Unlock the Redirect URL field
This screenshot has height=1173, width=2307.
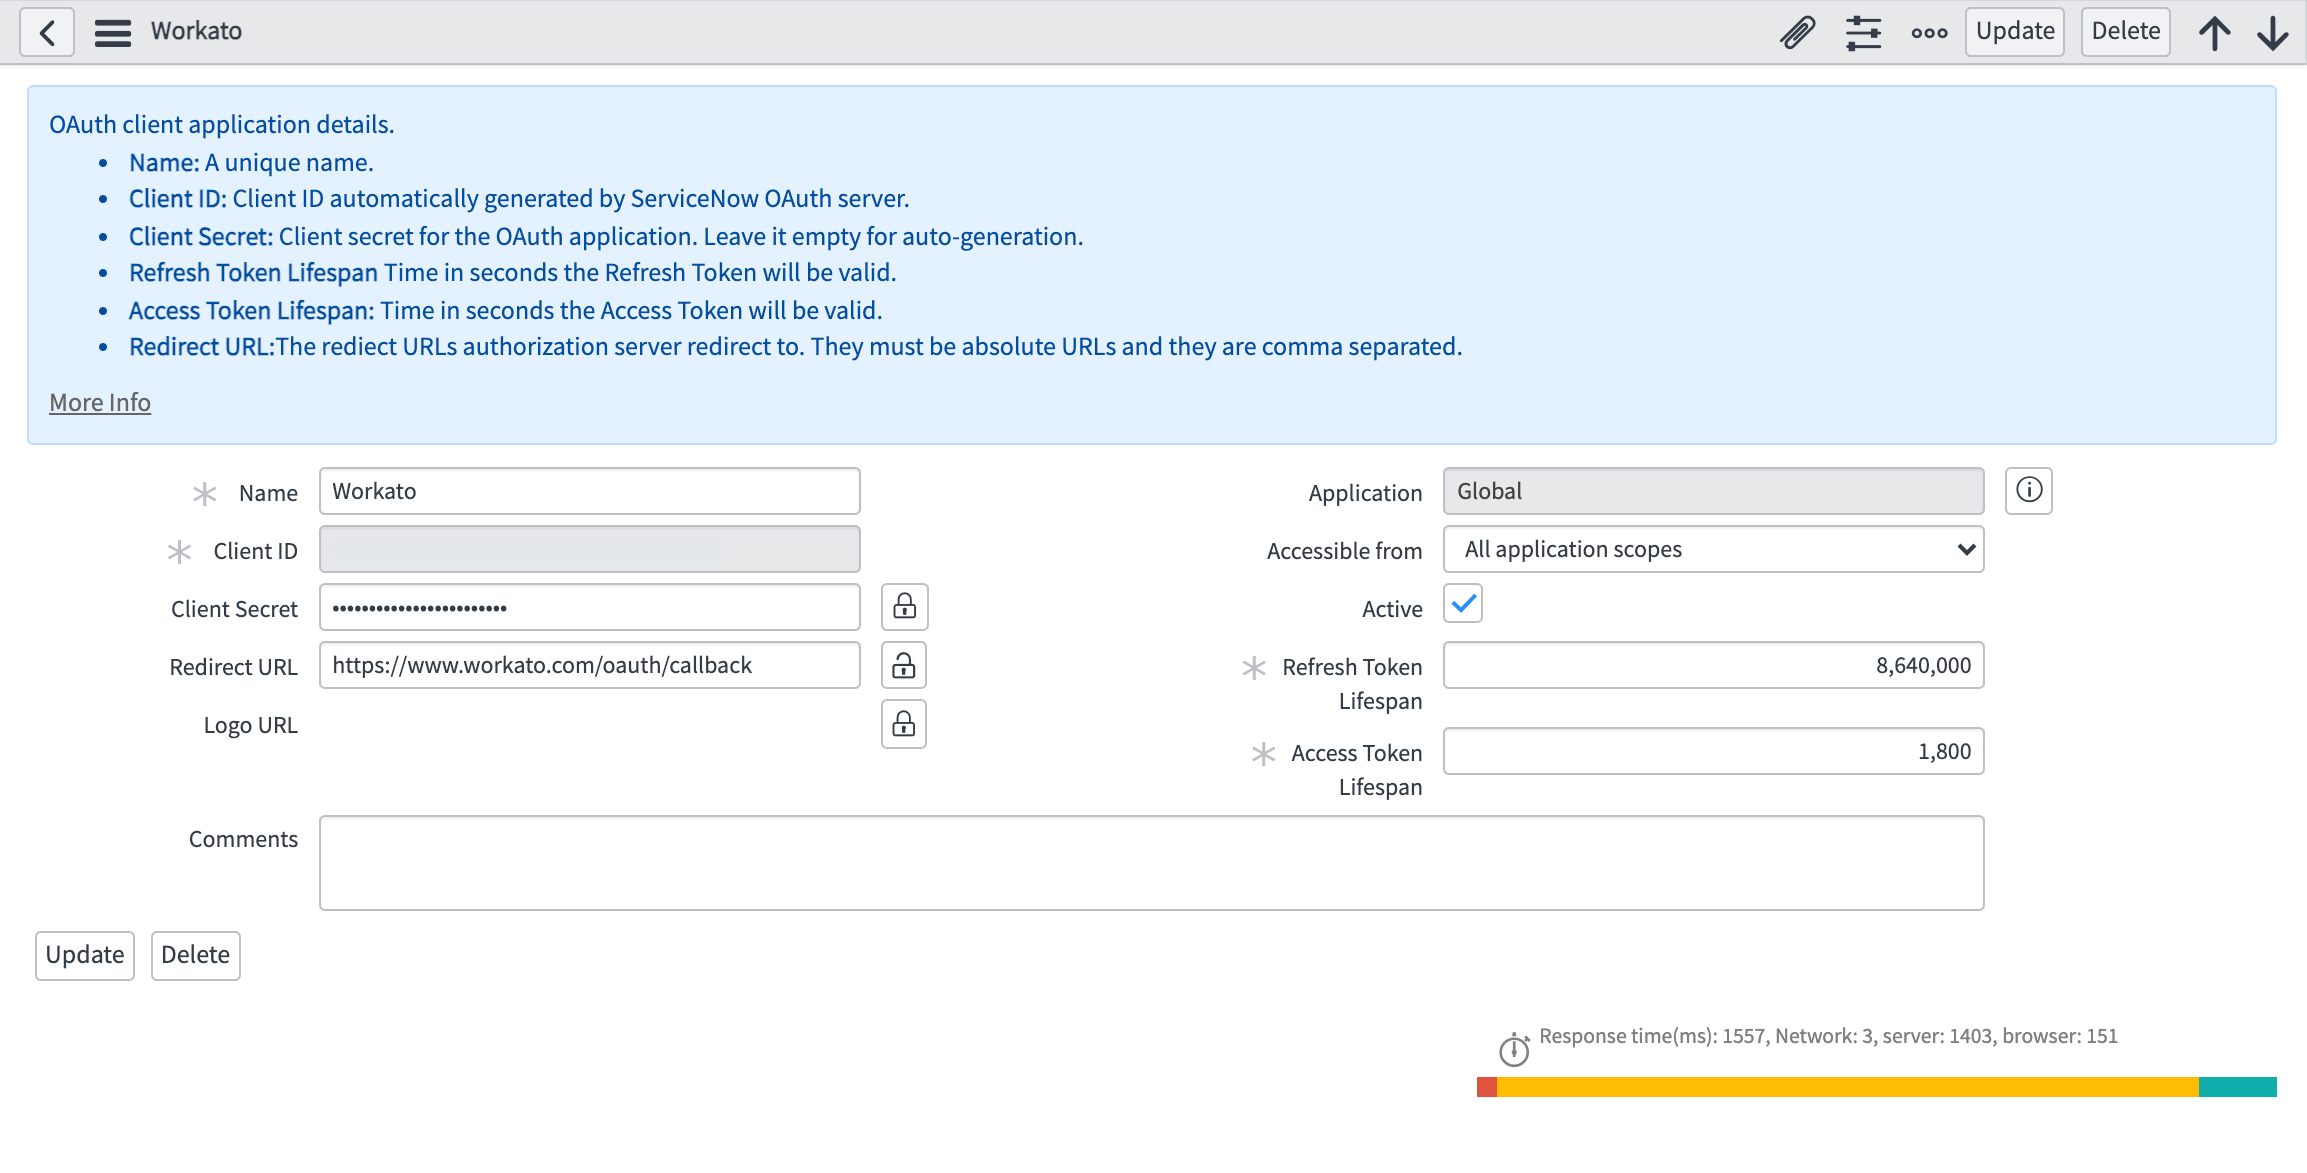click(903, 665)
